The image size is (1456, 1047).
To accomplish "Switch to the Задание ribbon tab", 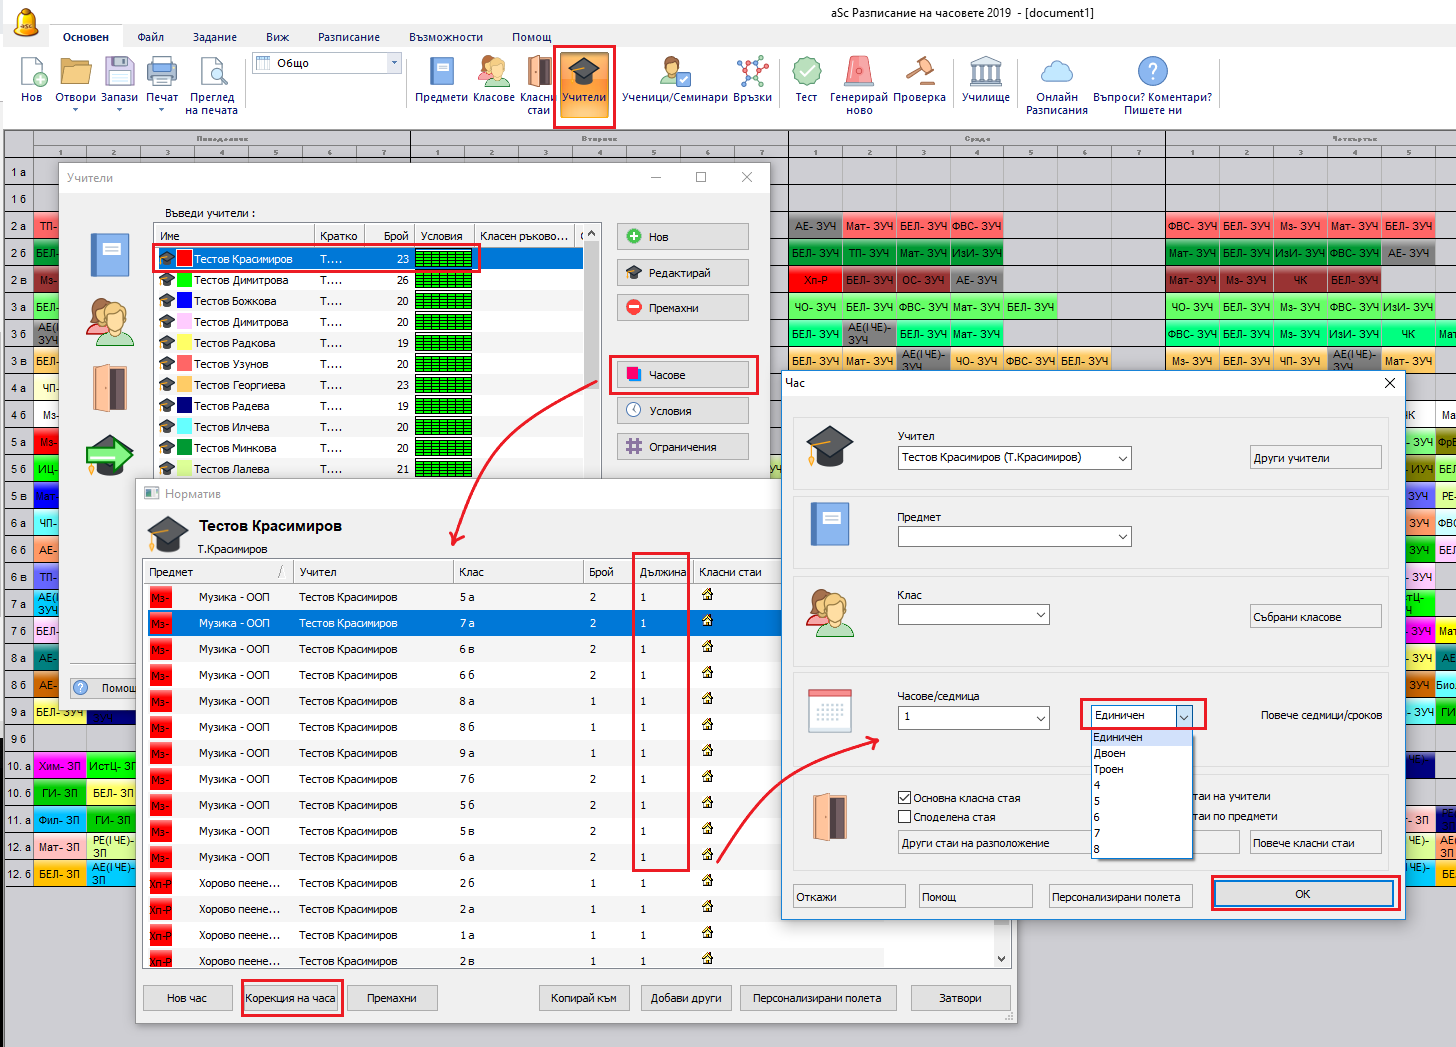I will click(x=215, y=37).
